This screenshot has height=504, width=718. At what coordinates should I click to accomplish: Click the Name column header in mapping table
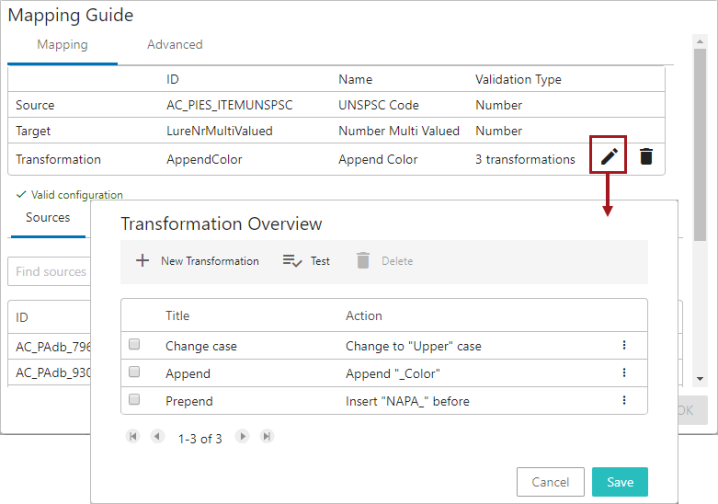pyautogui.click(x=355, y=80)
